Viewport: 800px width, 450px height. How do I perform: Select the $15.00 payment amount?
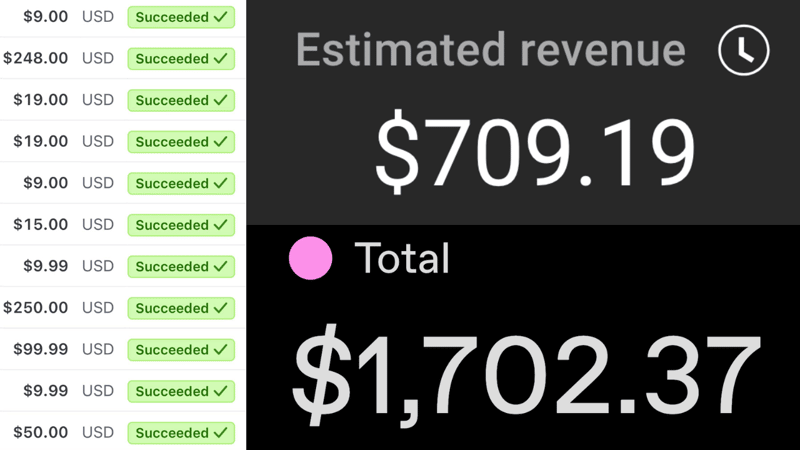[x=41, y=225]
